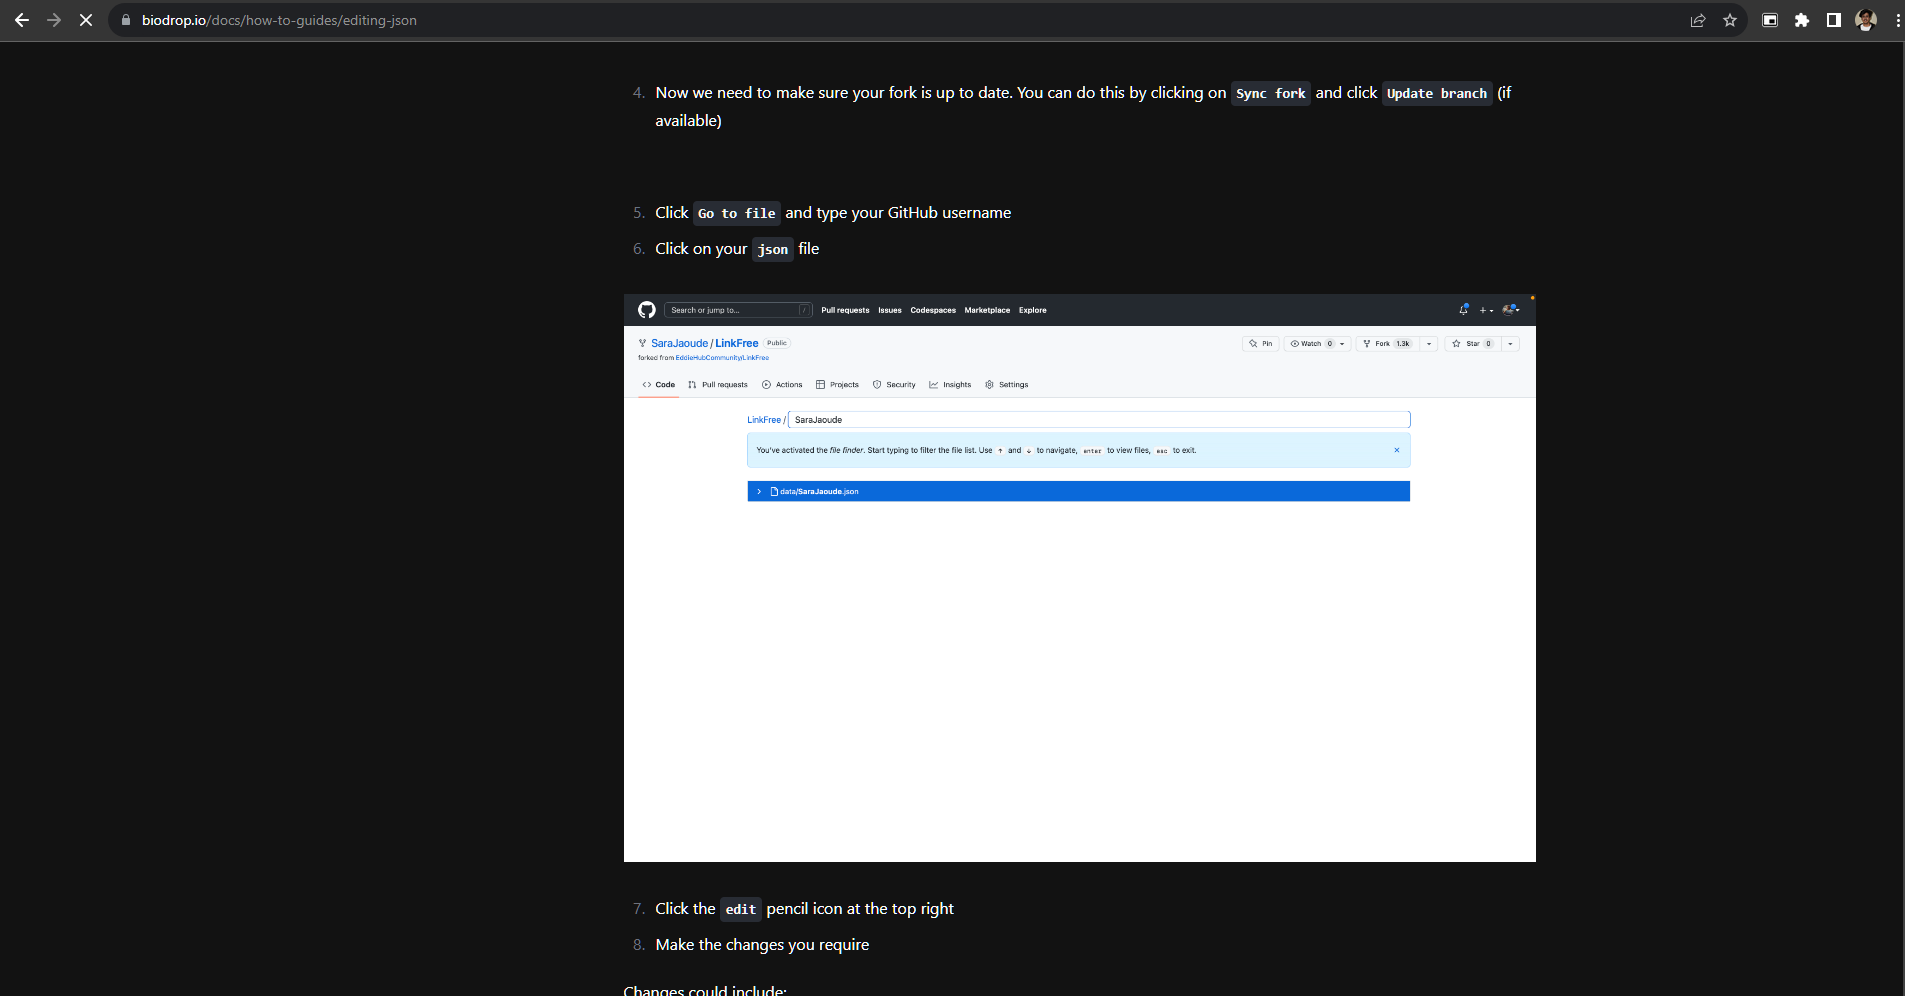The image size is (1905, 996).
Task: Open the GitHub profile avatar menu
Action: [x=1508, y=309]
